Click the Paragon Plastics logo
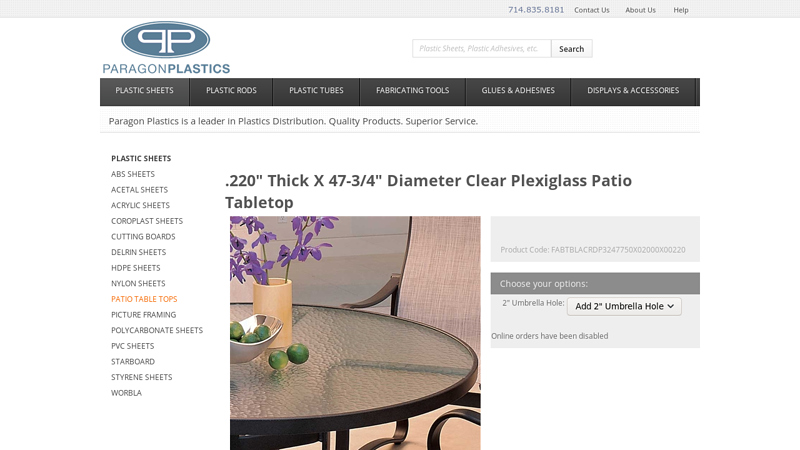The width and height of the screenshot is (800, 450). 166,47
